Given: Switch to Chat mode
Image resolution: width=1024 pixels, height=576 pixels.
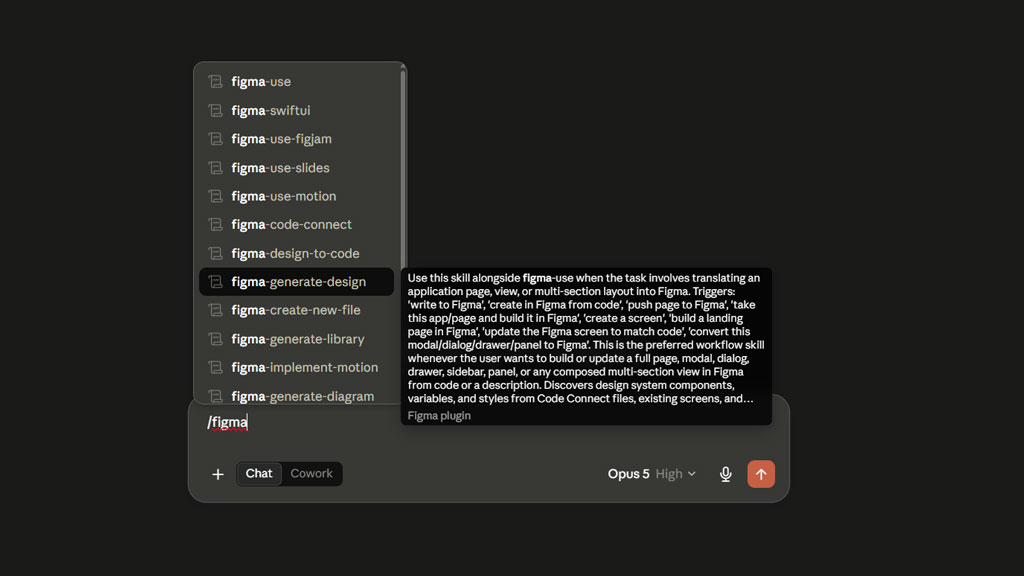Looking at the screenshot, I should tap(259, 473).
